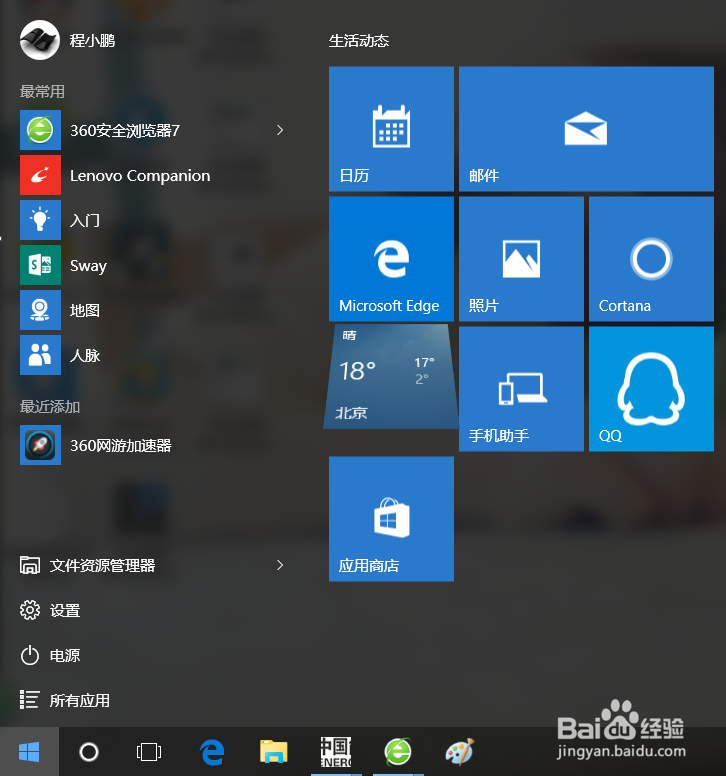Launch the Microsoft Edge tile
This screenshot has width=726, height=776.
[x=391, y=259]
